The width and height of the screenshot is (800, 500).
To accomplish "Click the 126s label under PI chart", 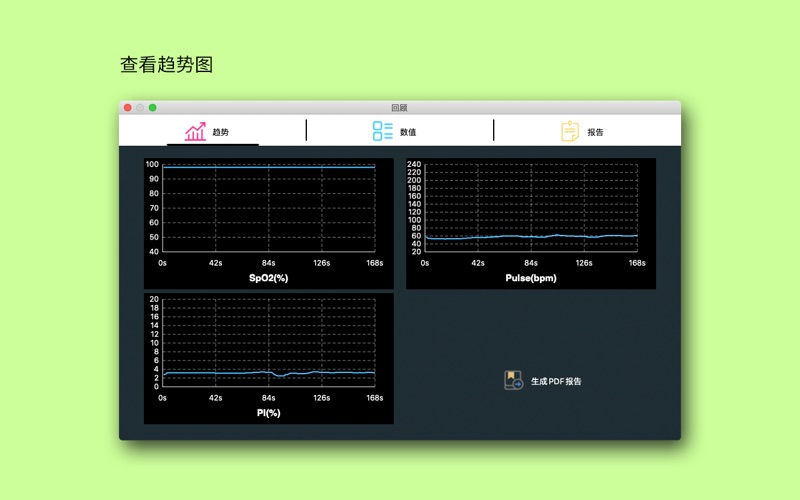I will click(321, 397).
